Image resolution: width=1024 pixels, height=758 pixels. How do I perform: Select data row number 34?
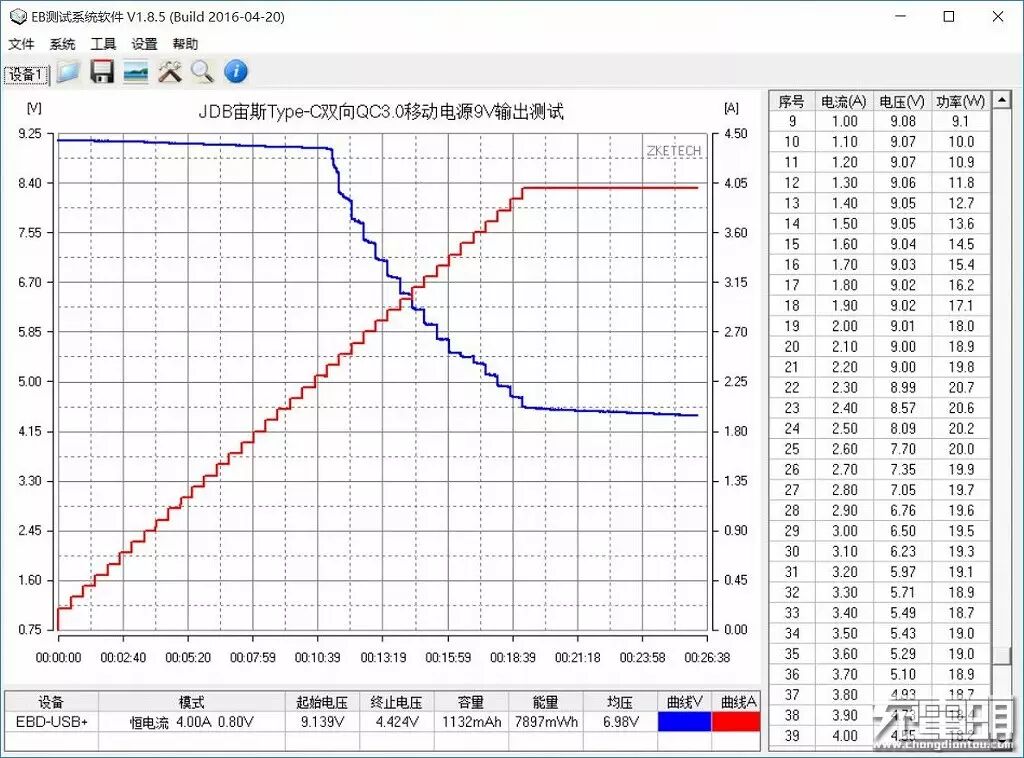[x=880, y=633]
